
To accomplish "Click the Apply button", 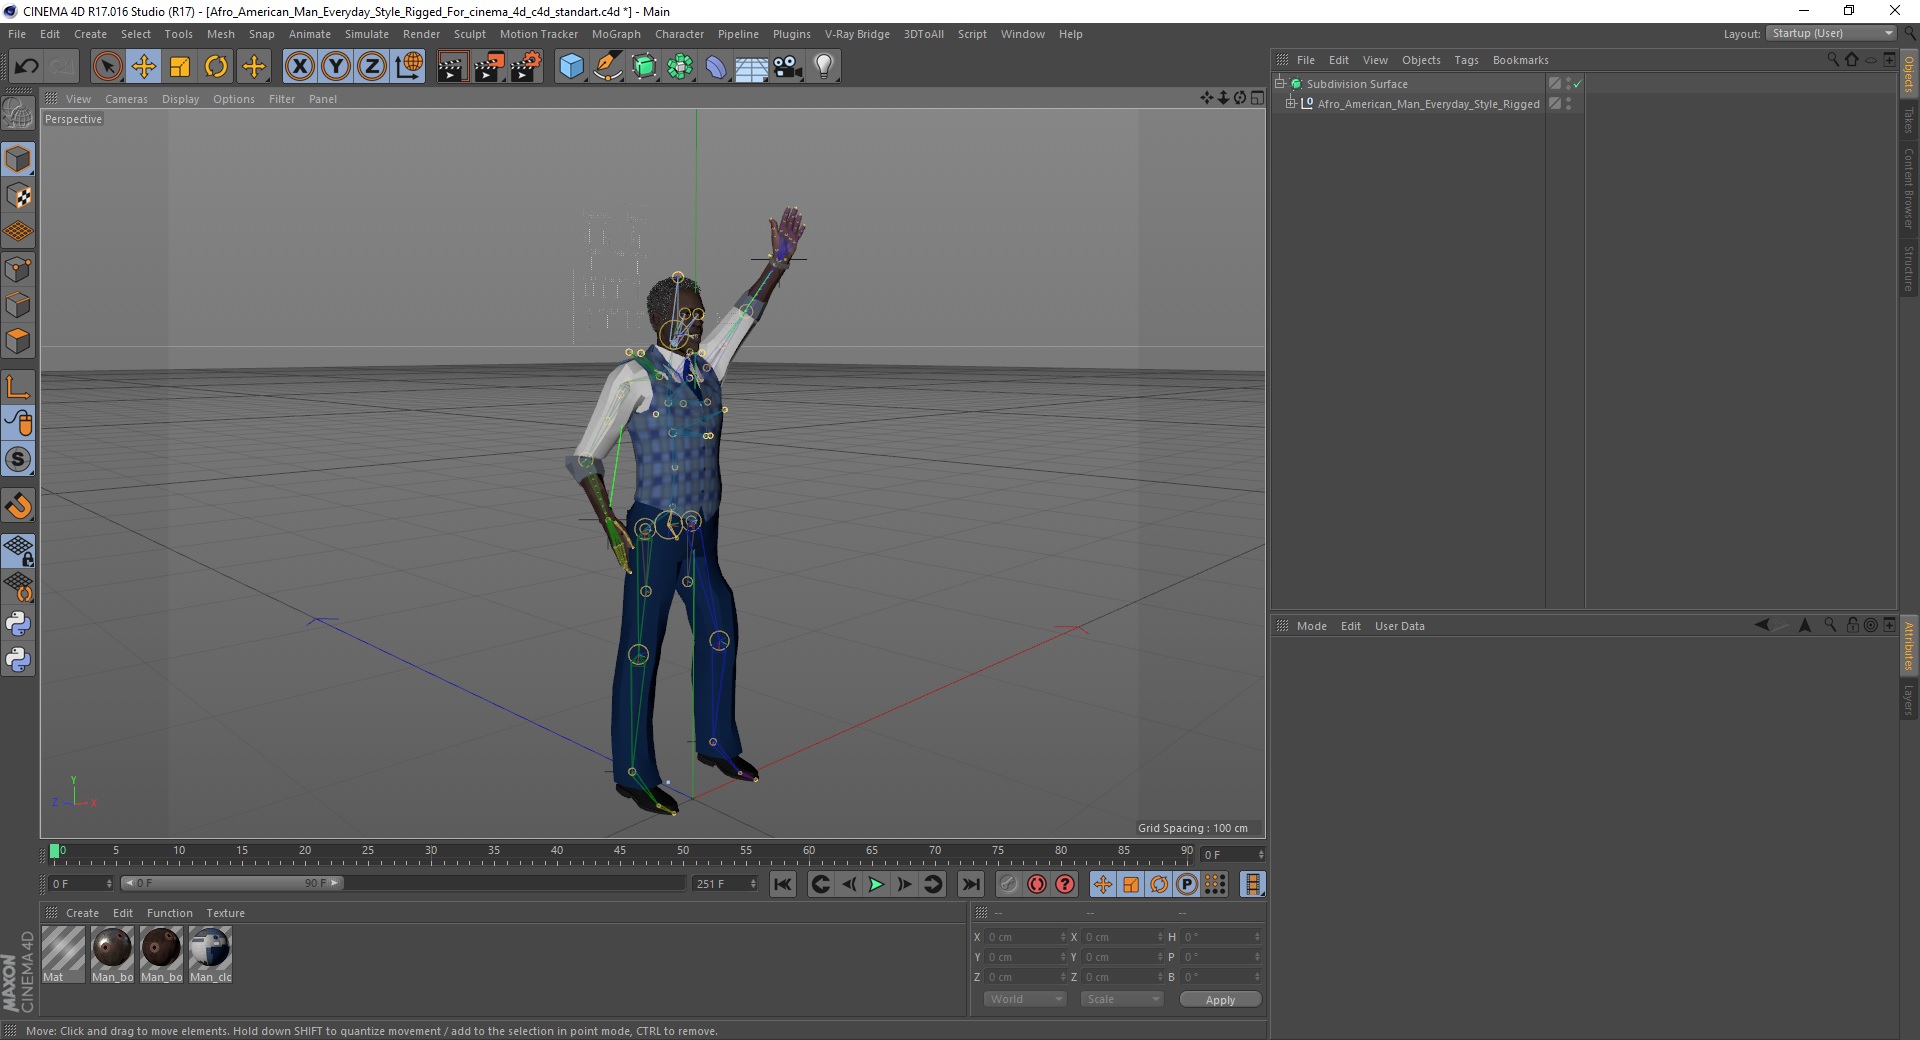I will click(1220, 1000).
